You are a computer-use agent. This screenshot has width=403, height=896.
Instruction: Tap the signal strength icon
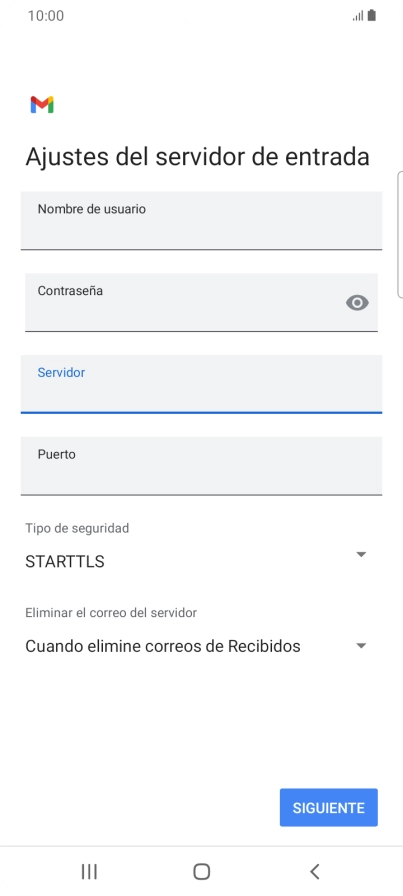coord(358,16)
